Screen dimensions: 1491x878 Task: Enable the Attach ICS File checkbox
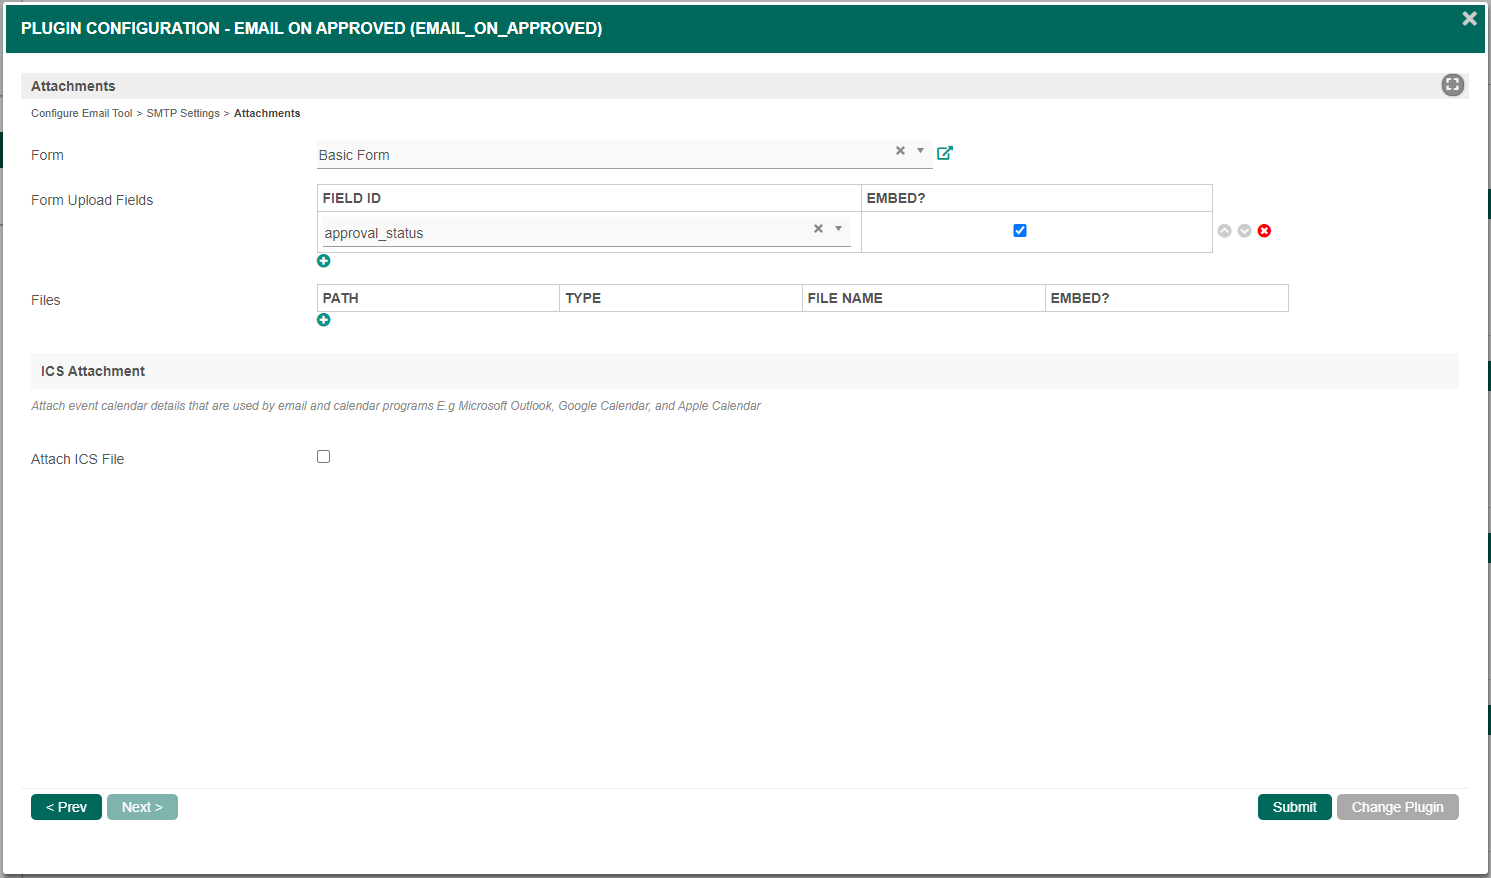coord(323,457)
